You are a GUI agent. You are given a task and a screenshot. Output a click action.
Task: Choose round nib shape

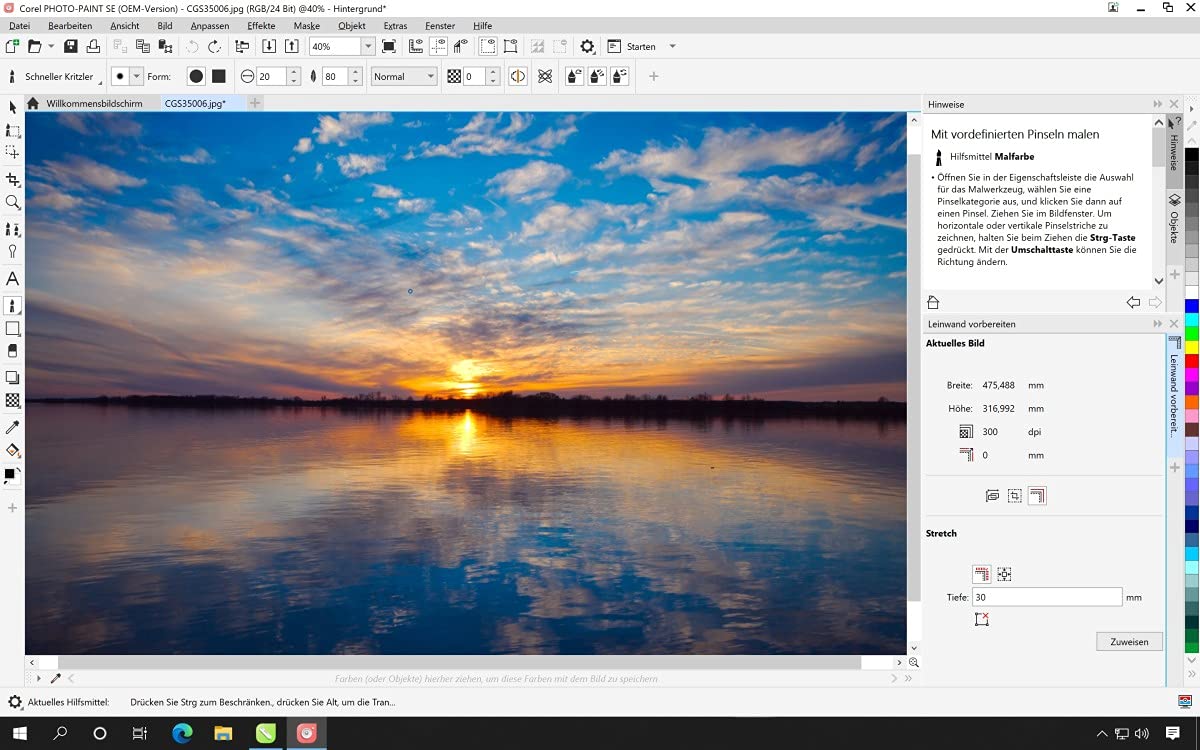(196, 76)
